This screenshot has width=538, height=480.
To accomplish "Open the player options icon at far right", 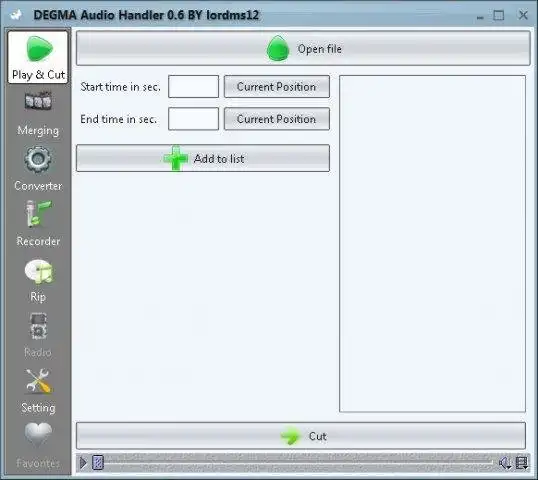I will [522, 463].
